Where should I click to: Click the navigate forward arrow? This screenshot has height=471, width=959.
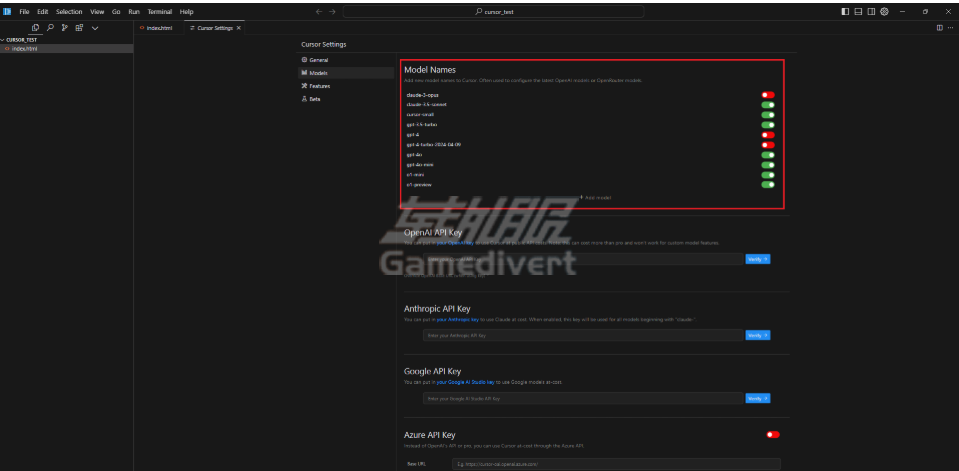tap(333, 11)
